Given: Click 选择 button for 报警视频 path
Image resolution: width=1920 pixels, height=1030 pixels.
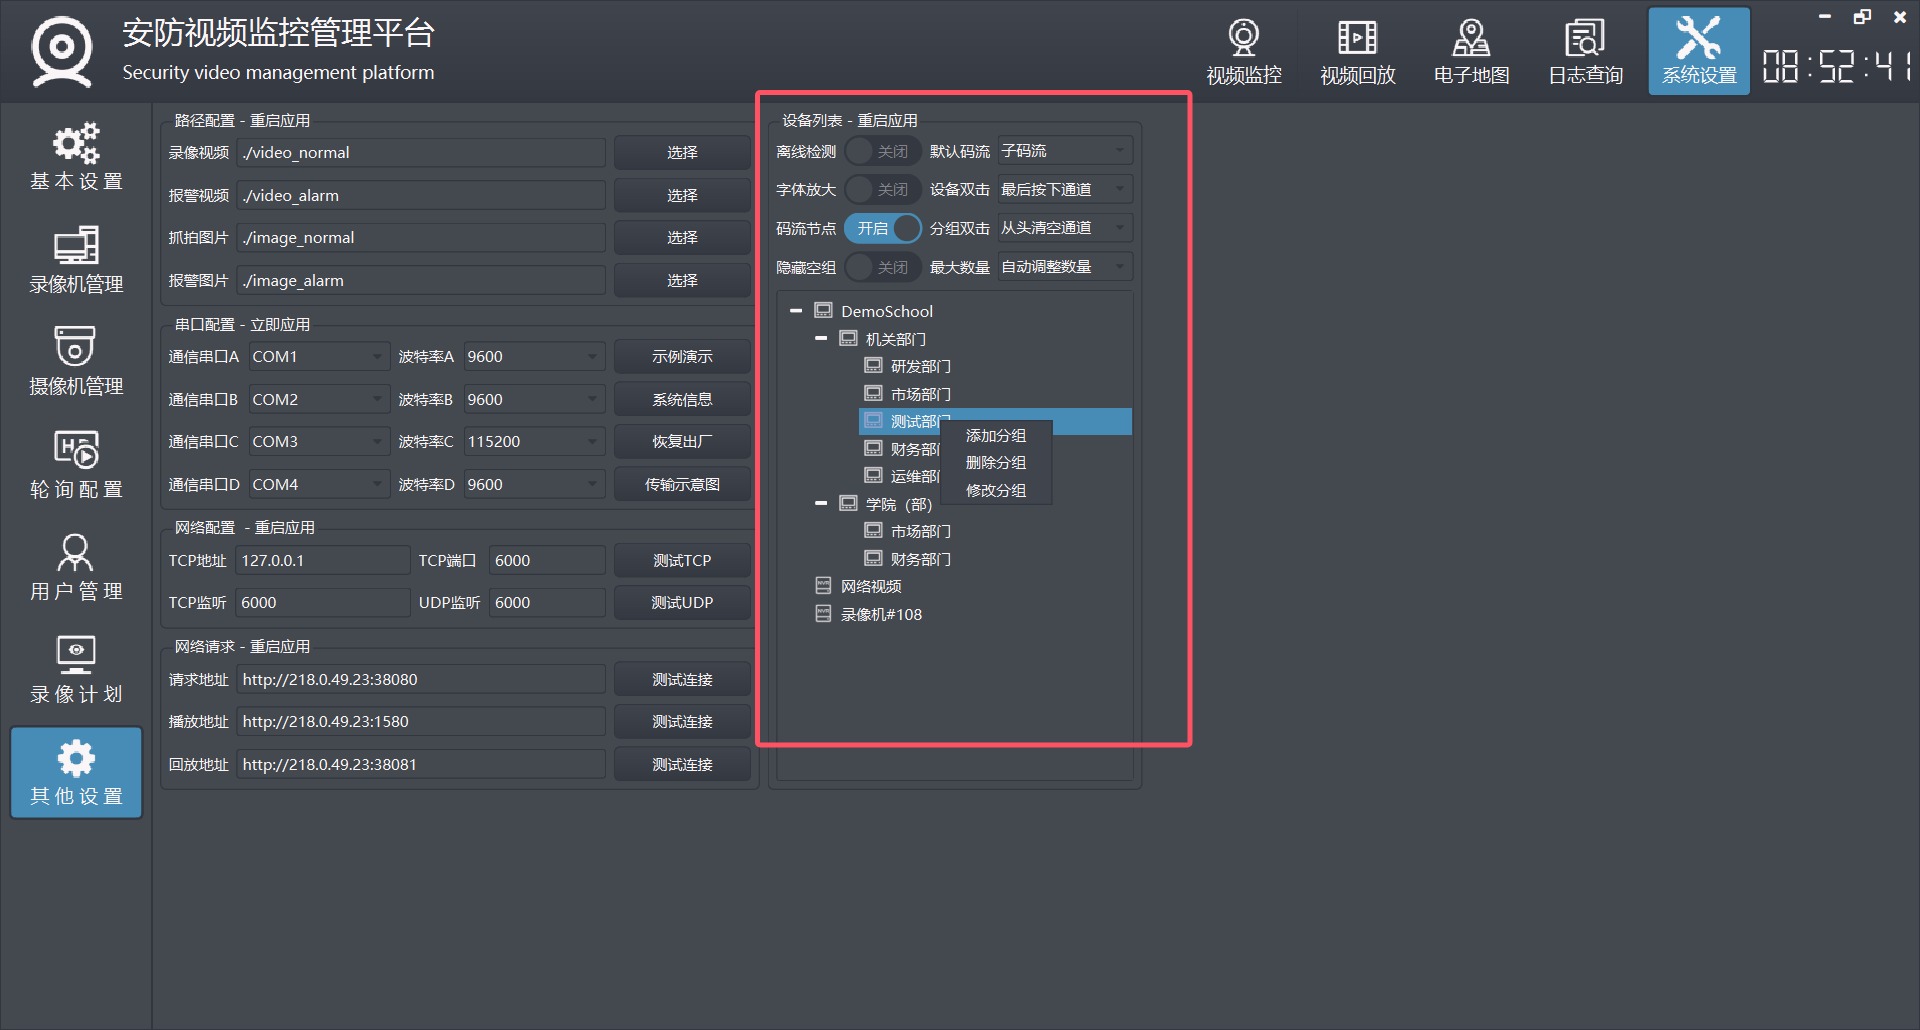Looking at the screenshot, I should 682,195.
